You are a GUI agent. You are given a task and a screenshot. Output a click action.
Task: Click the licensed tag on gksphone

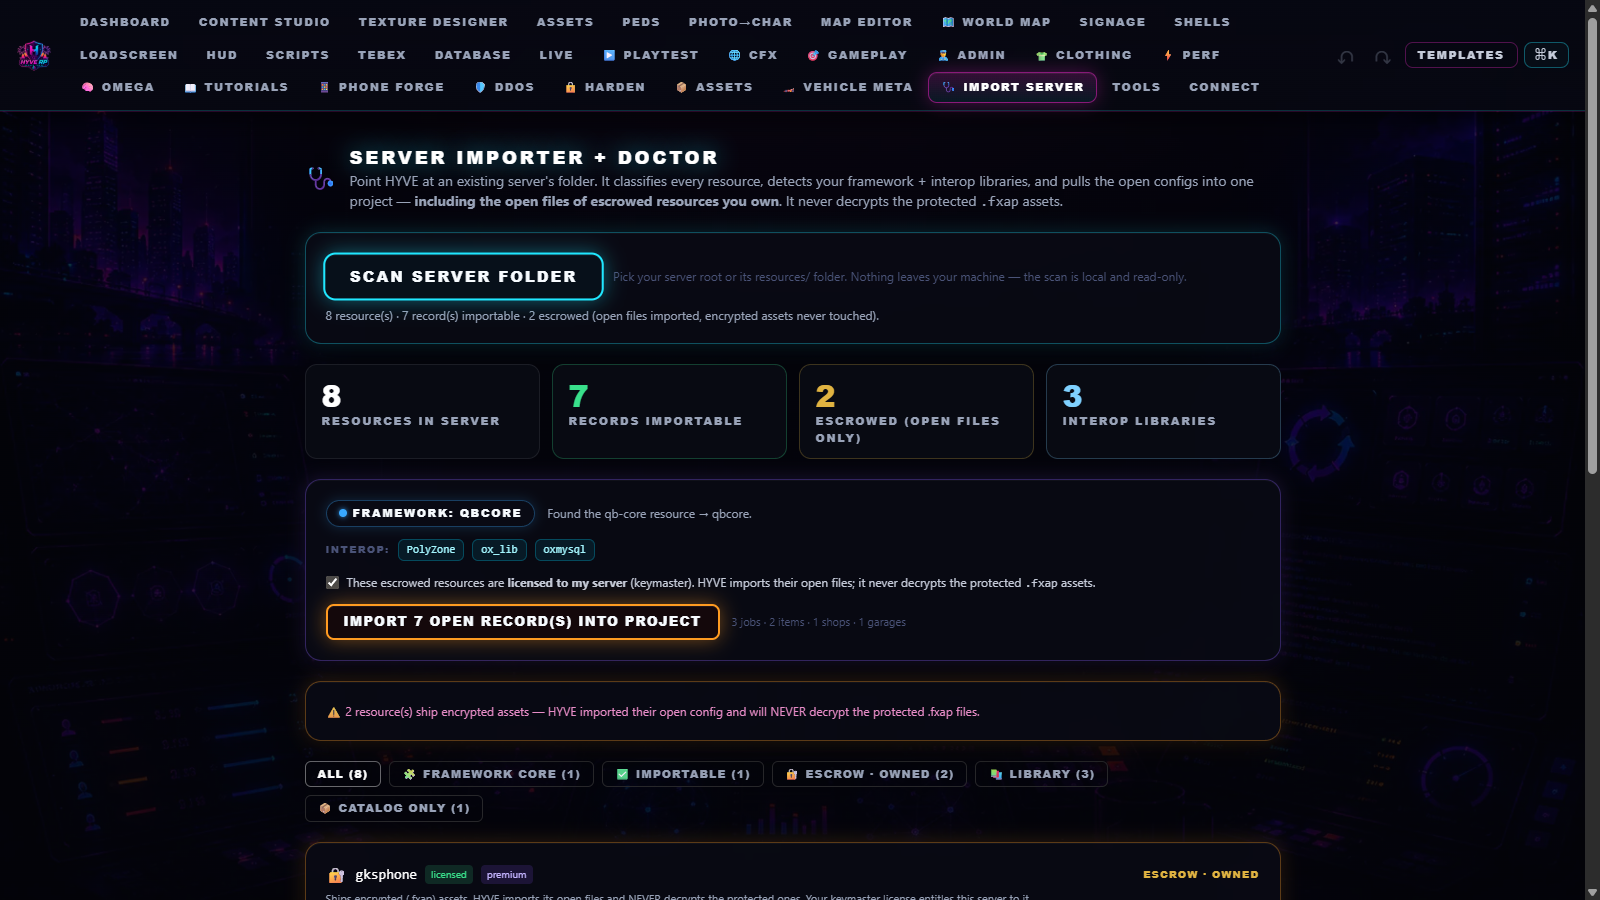[449, 875]
